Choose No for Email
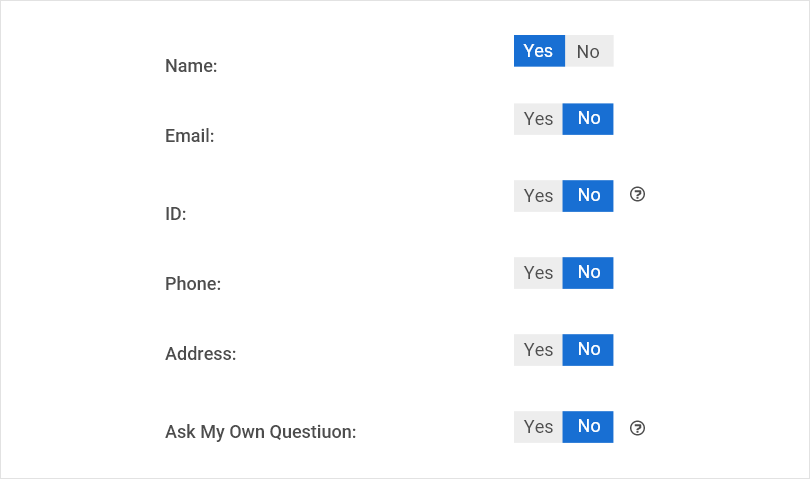810x479 pixels. point(589,119)
